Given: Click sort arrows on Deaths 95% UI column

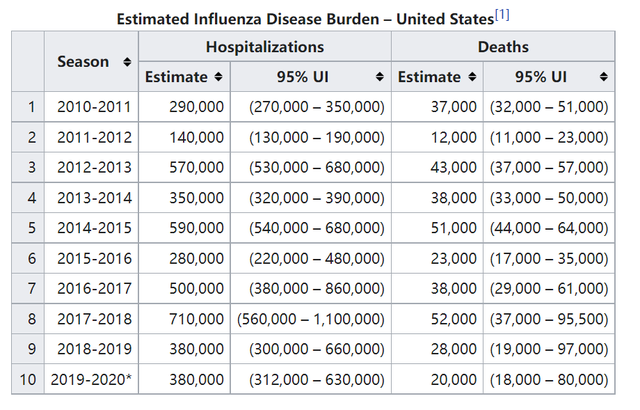Looking at the screenshot, I should pos(603,77).
